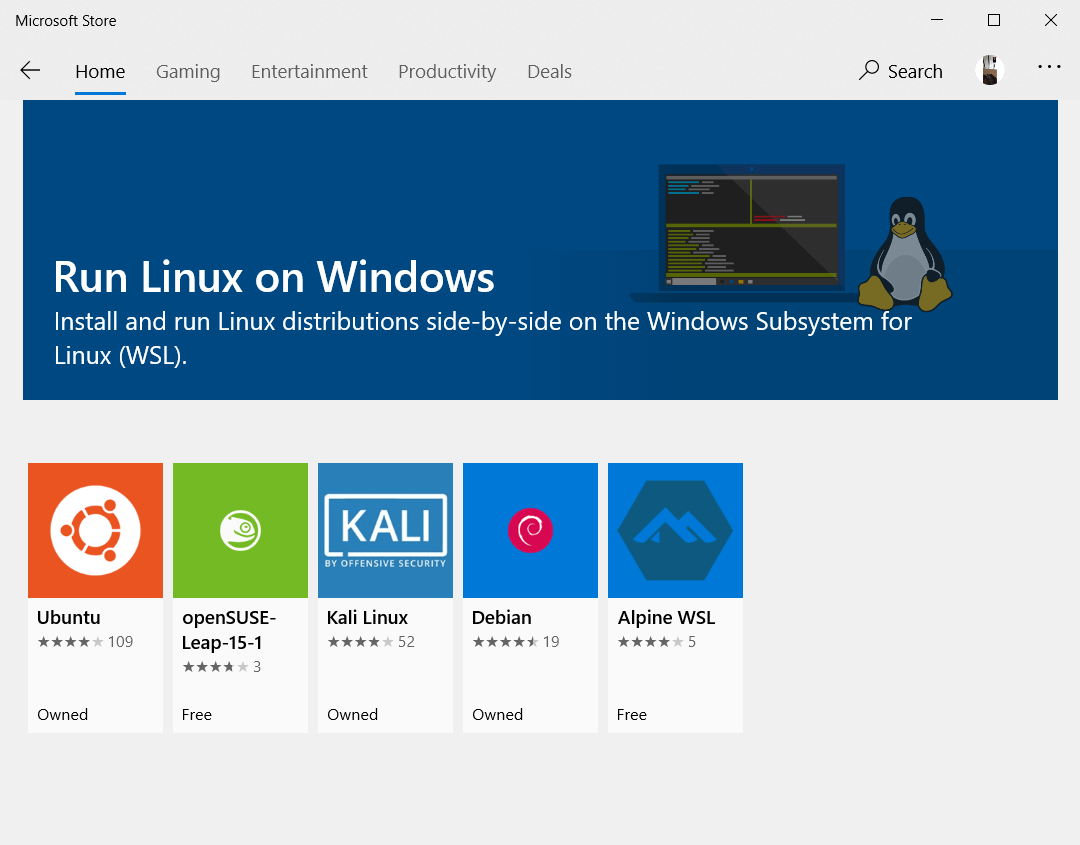Screen dimensions: 1080x845
Task: Switch to the Gaming tab
Action: [x=188, y=71]
